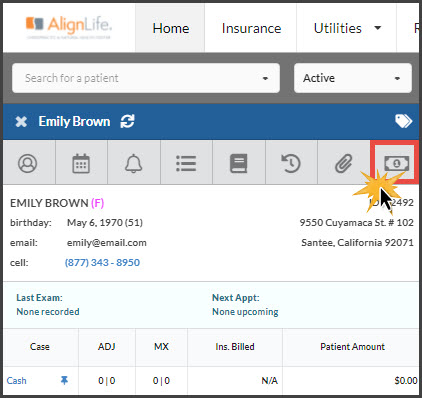Click the Ins. Billed column header

pyautogui.click(x=235, y=347)
